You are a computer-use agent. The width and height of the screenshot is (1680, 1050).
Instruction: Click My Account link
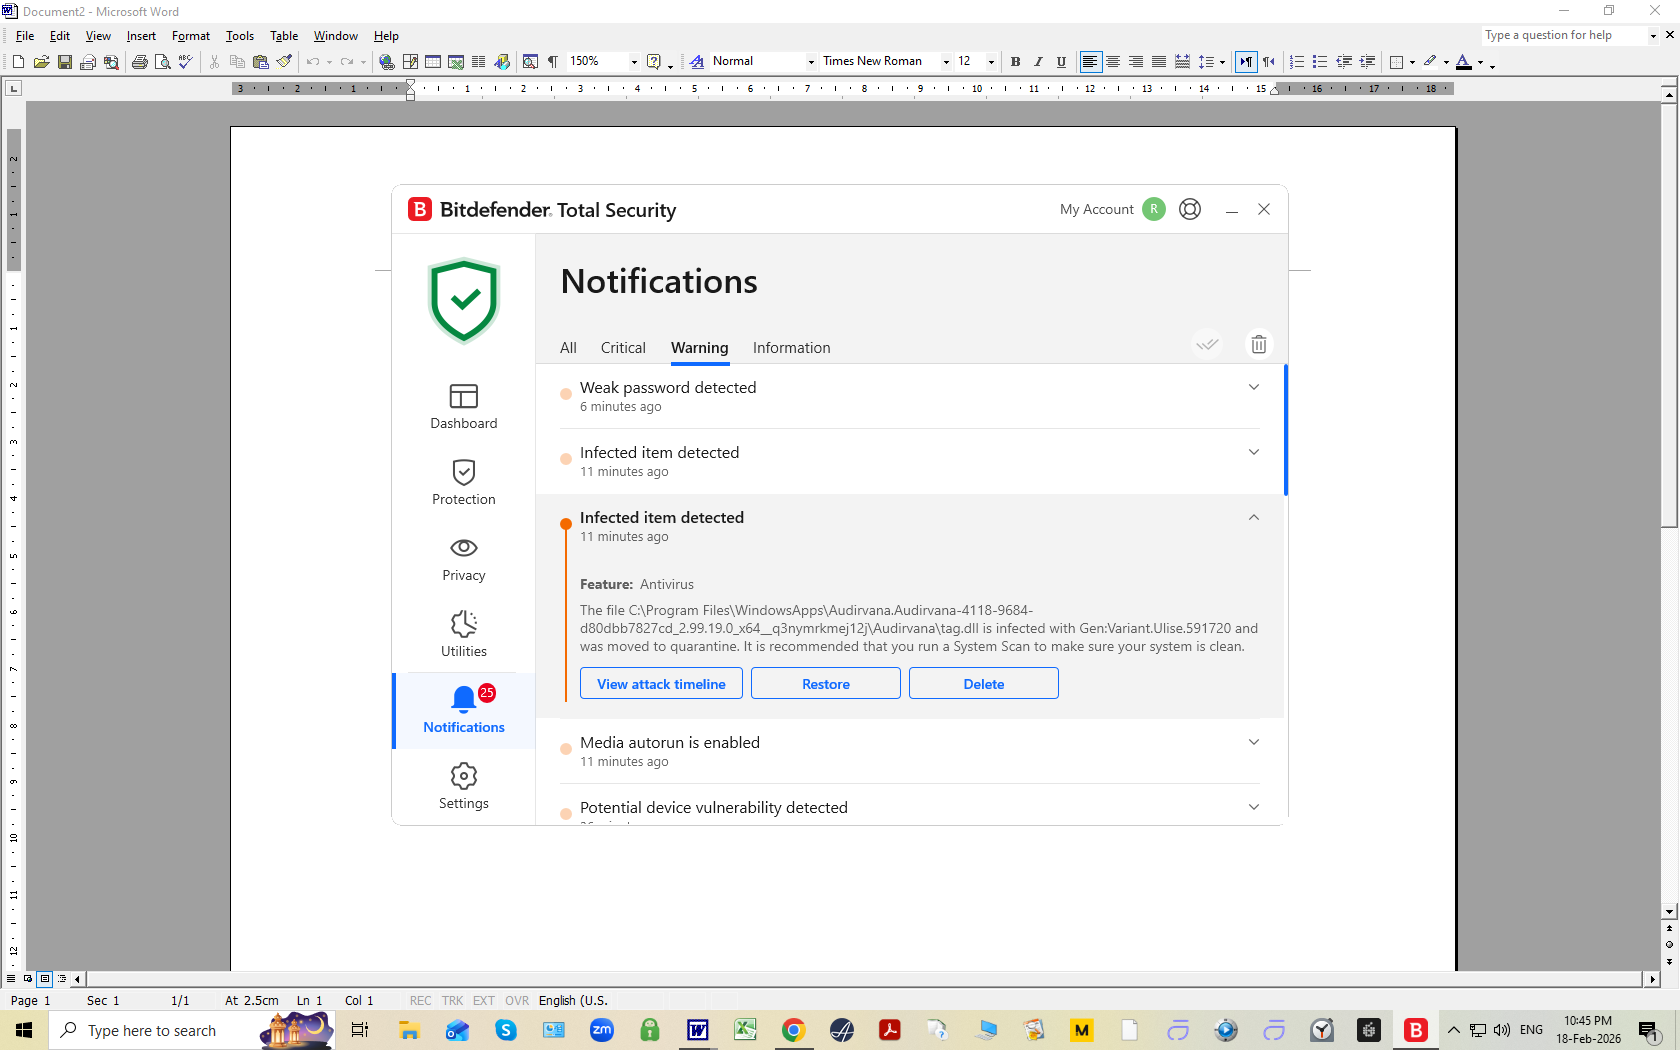point(1097,209)
